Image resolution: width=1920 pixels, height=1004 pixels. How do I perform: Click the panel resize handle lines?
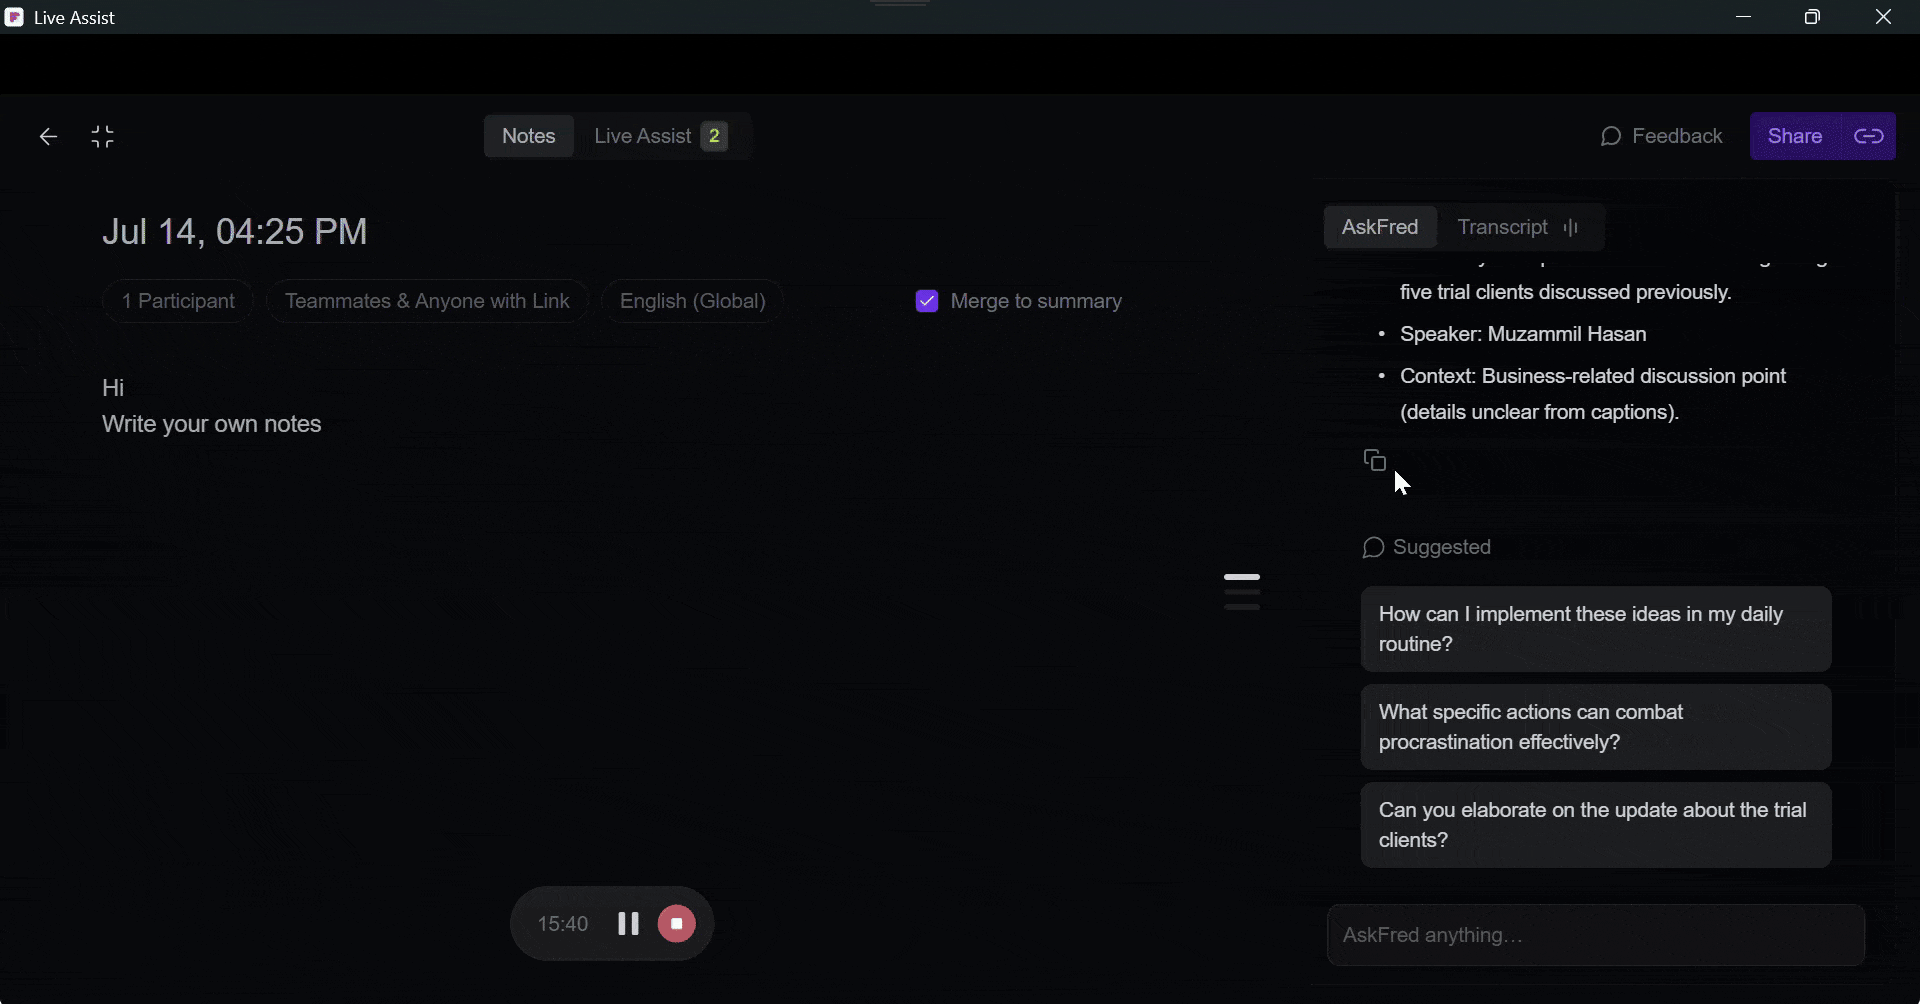tap(1242, 592)
